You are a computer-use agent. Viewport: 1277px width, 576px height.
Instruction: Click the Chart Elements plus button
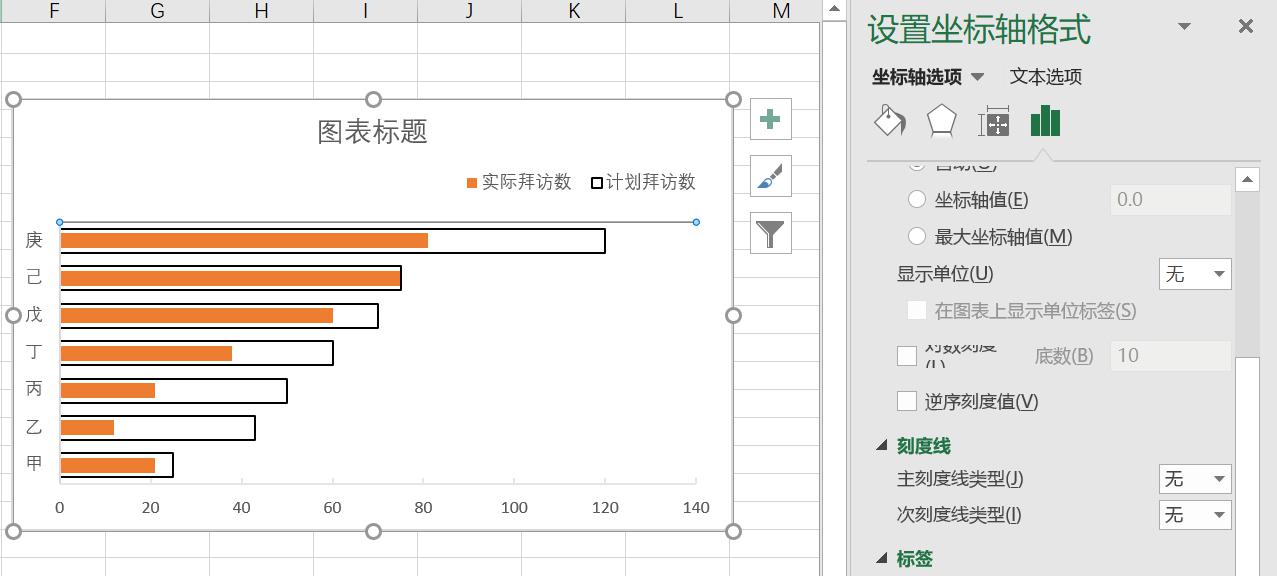(770, 120)
